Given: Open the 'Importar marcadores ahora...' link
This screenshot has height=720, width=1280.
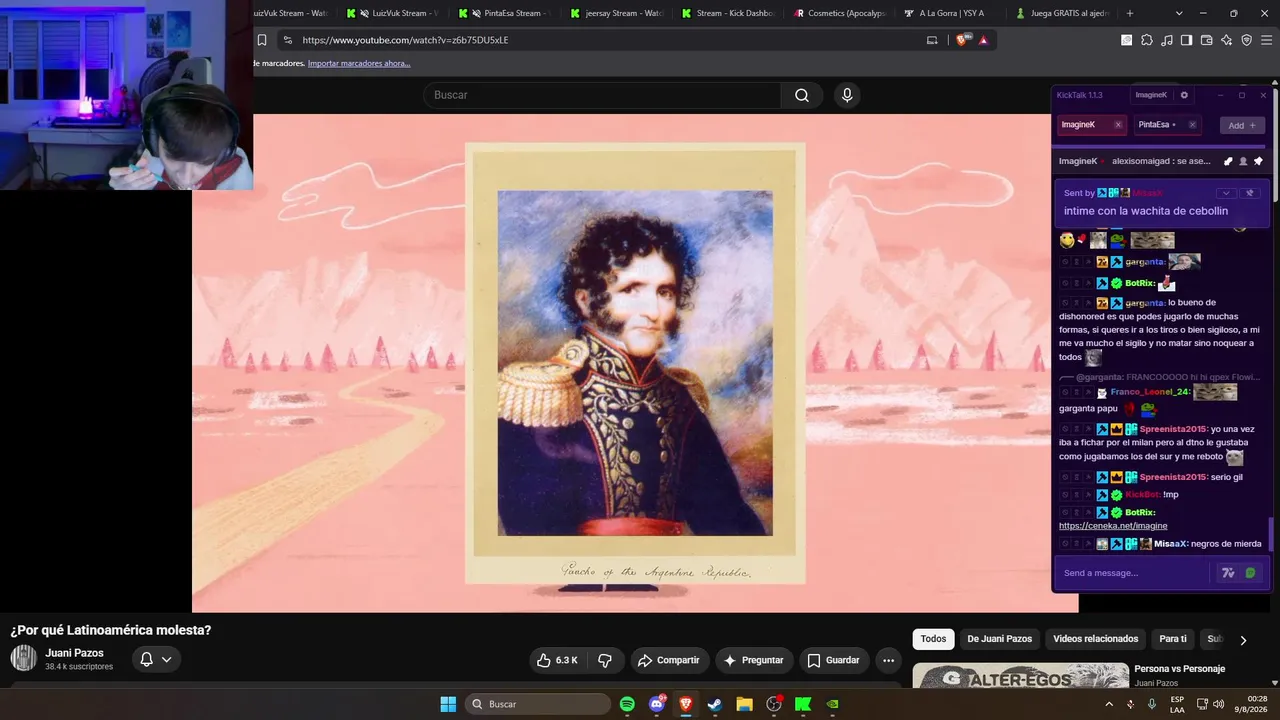Looking at the screenshot, I should click(x=359, y=63).
